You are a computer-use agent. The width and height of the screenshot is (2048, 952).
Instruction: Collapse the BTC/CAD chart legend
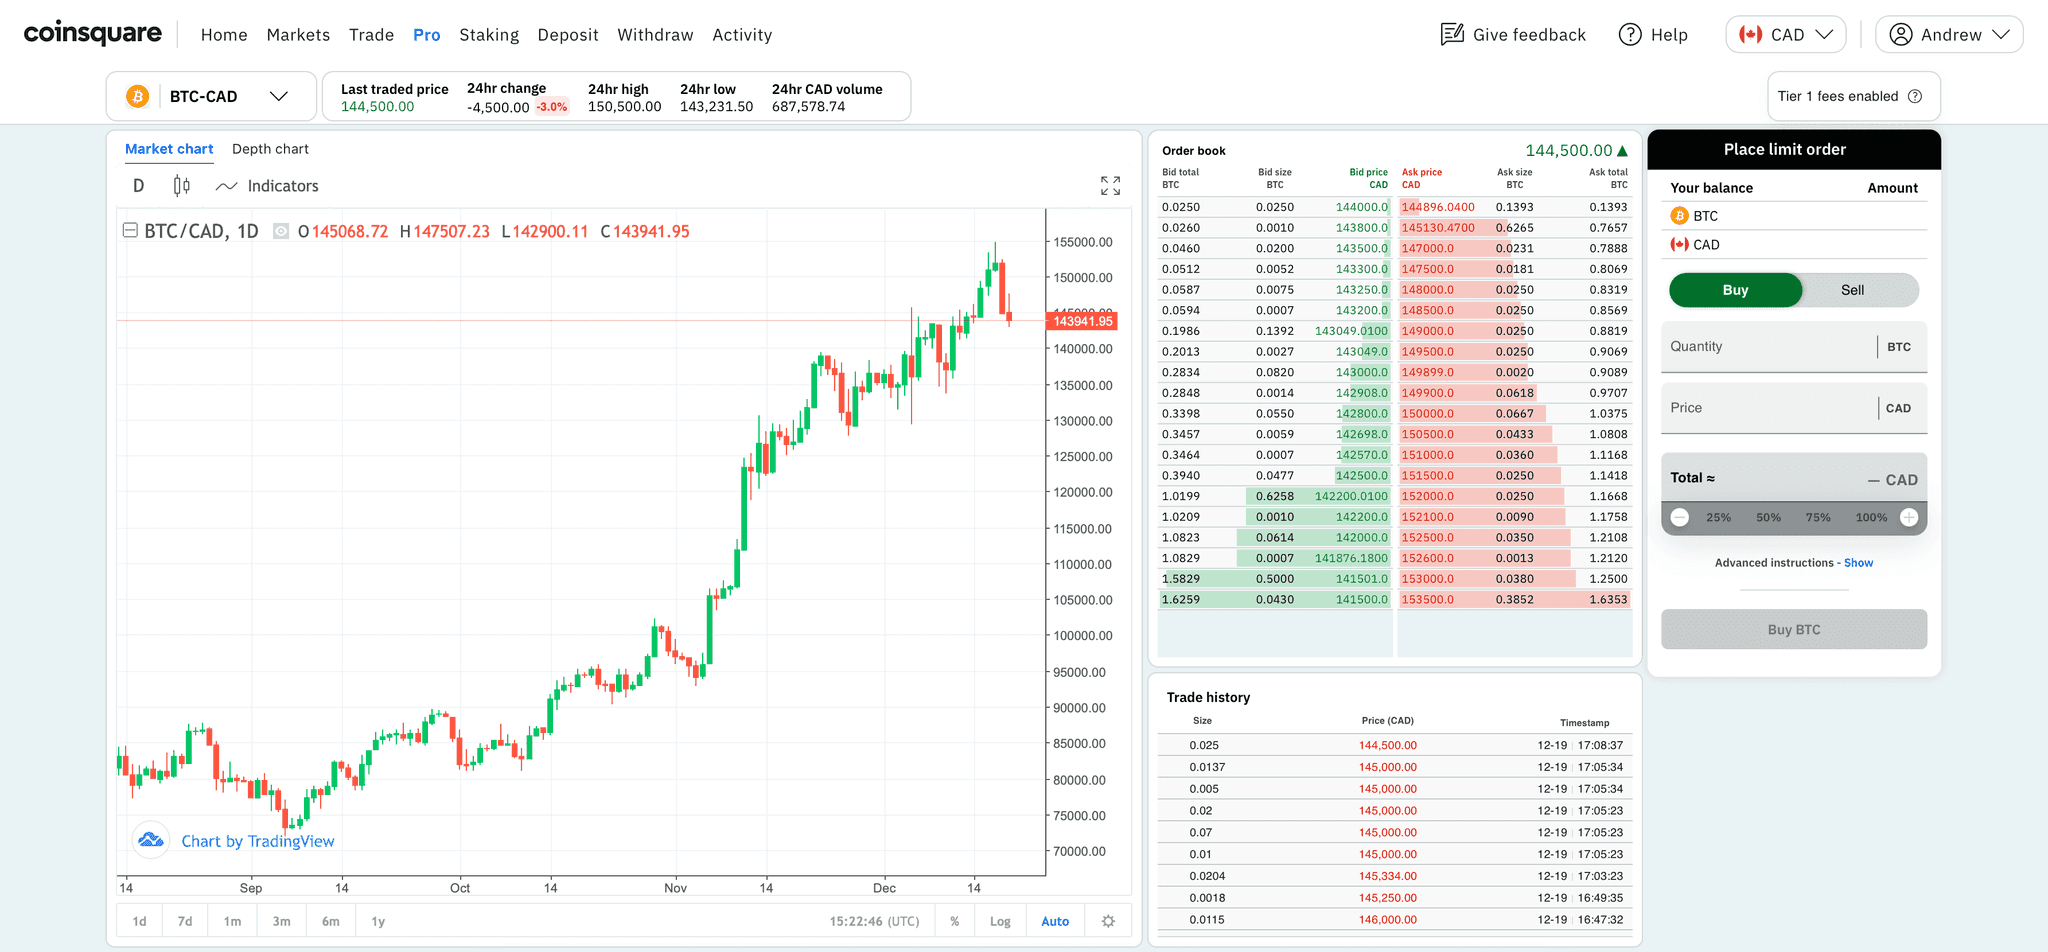coord(130,230)
